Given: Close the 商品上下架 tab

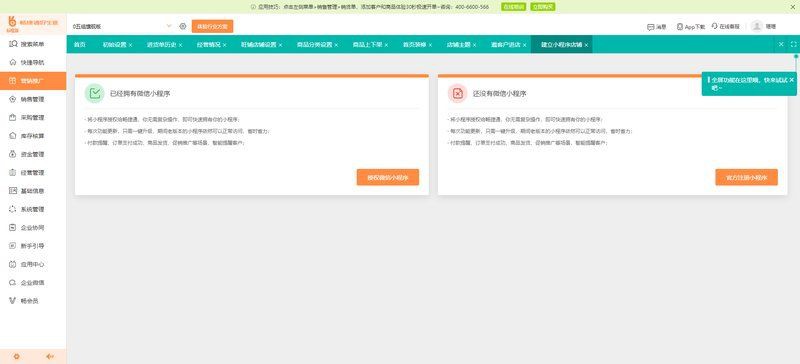Looking at the screenshot, I should (x=386, y=45).
